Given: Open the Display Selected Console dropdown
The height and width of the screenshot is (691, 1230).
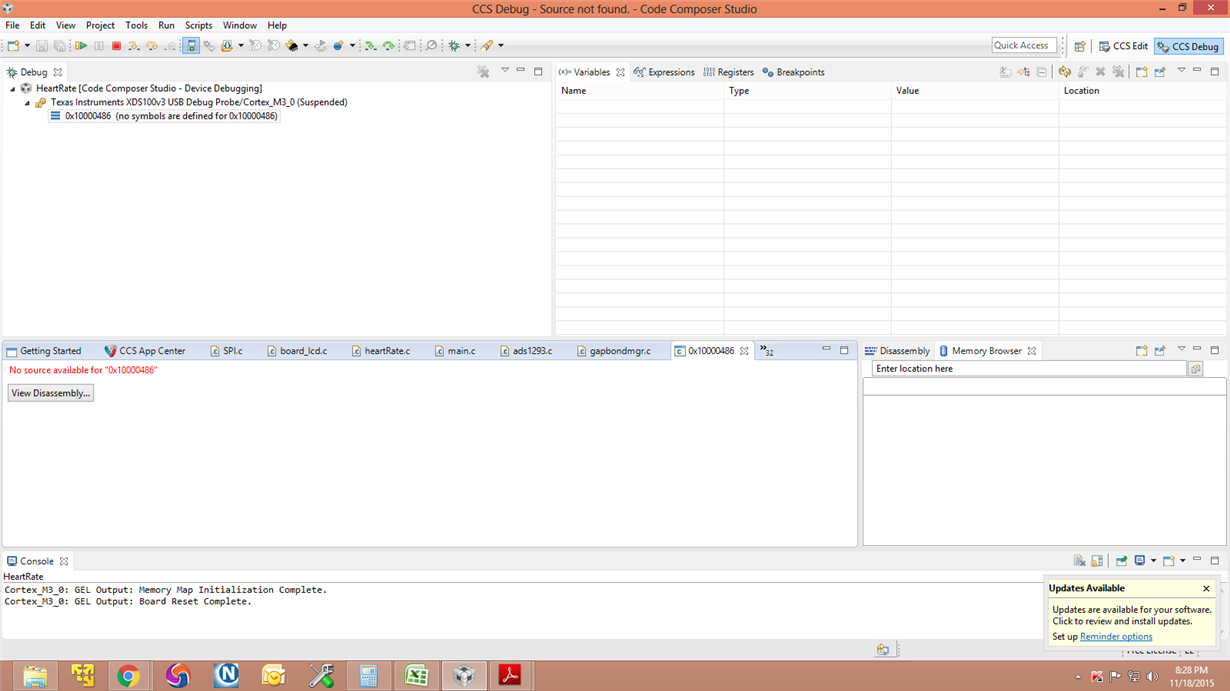Looking at the screenshot, I should pyautogui.click(x=1153, y=561).
